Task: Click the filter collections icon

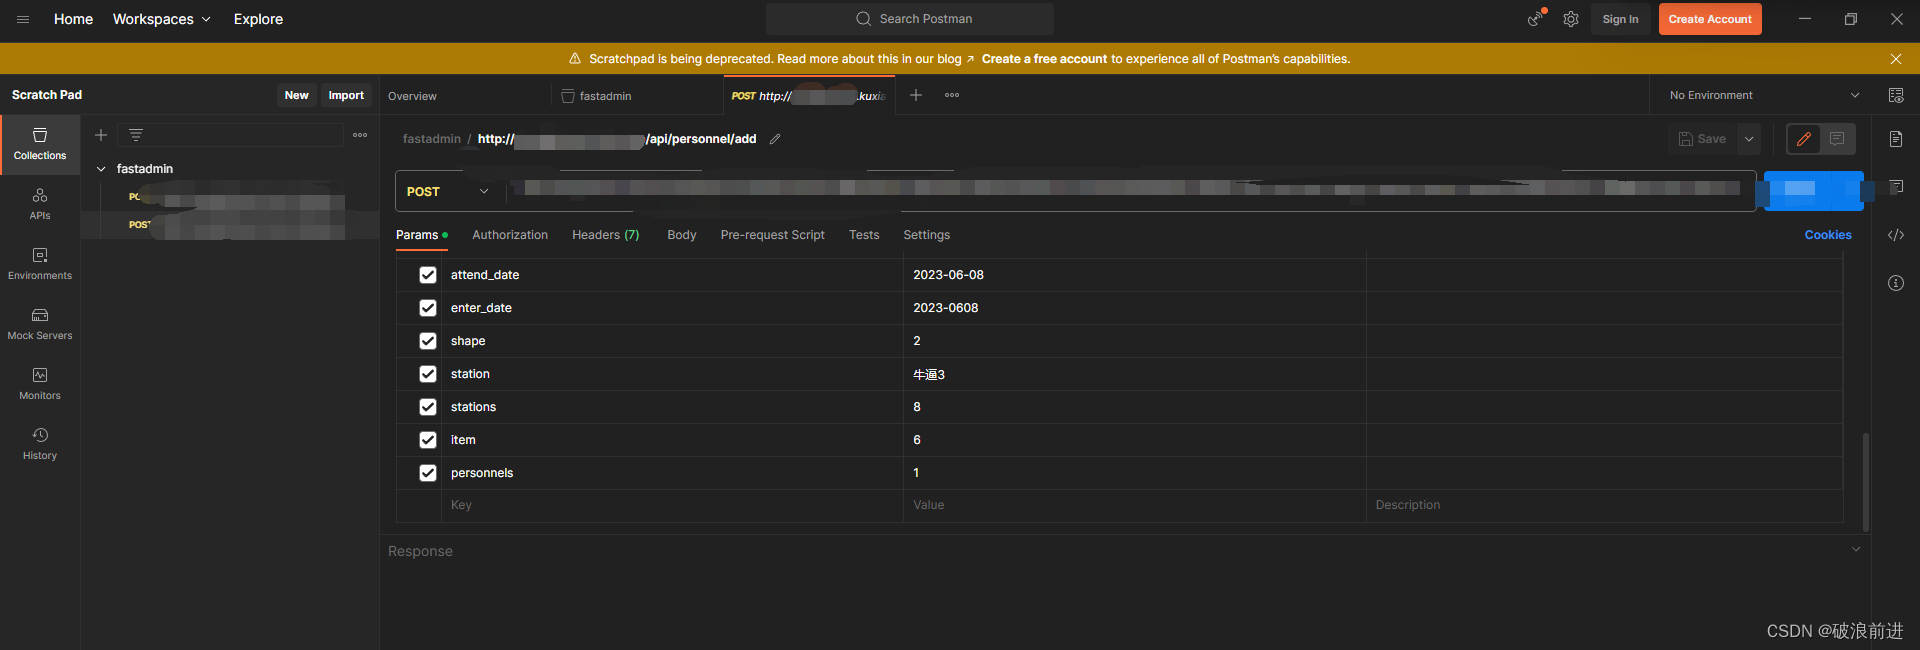Action: pos(136,135)
